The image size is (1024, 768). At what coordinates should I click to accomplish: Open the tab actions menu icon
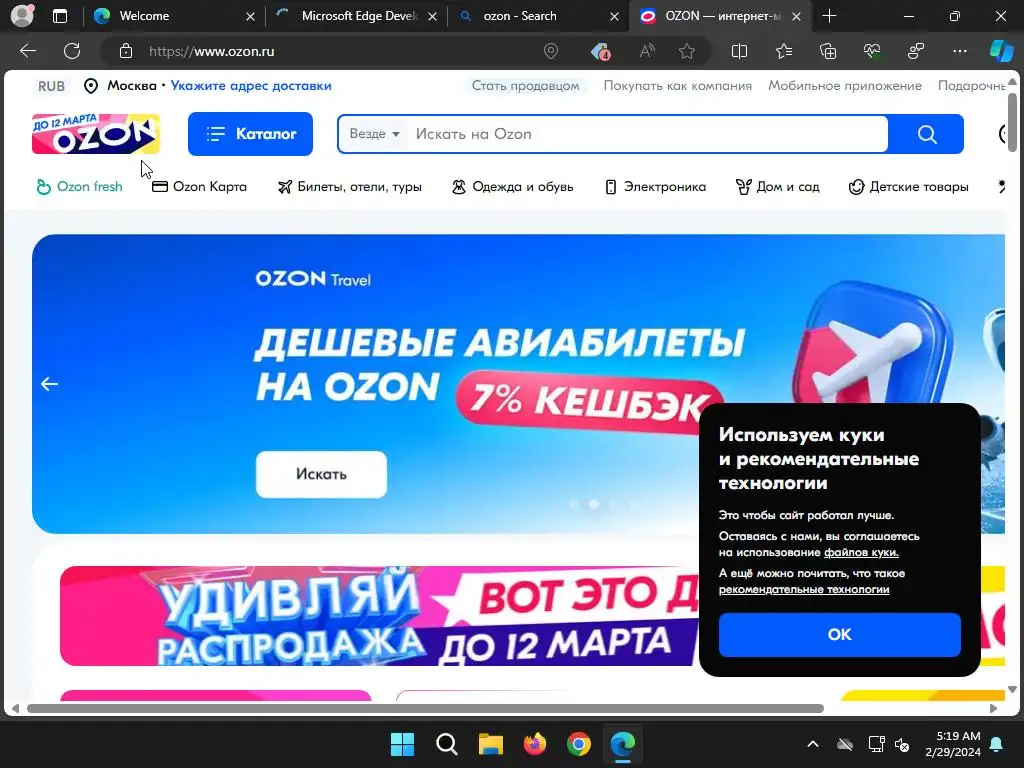[59, 16]
